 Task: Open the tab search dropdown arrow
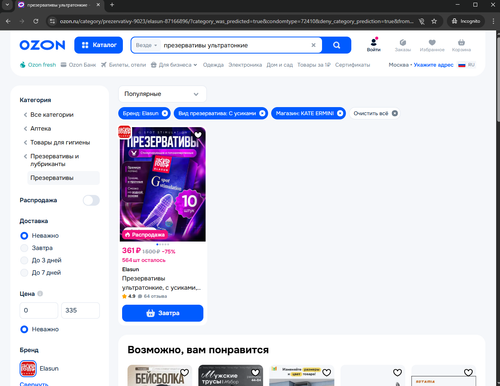pos(7,5)
